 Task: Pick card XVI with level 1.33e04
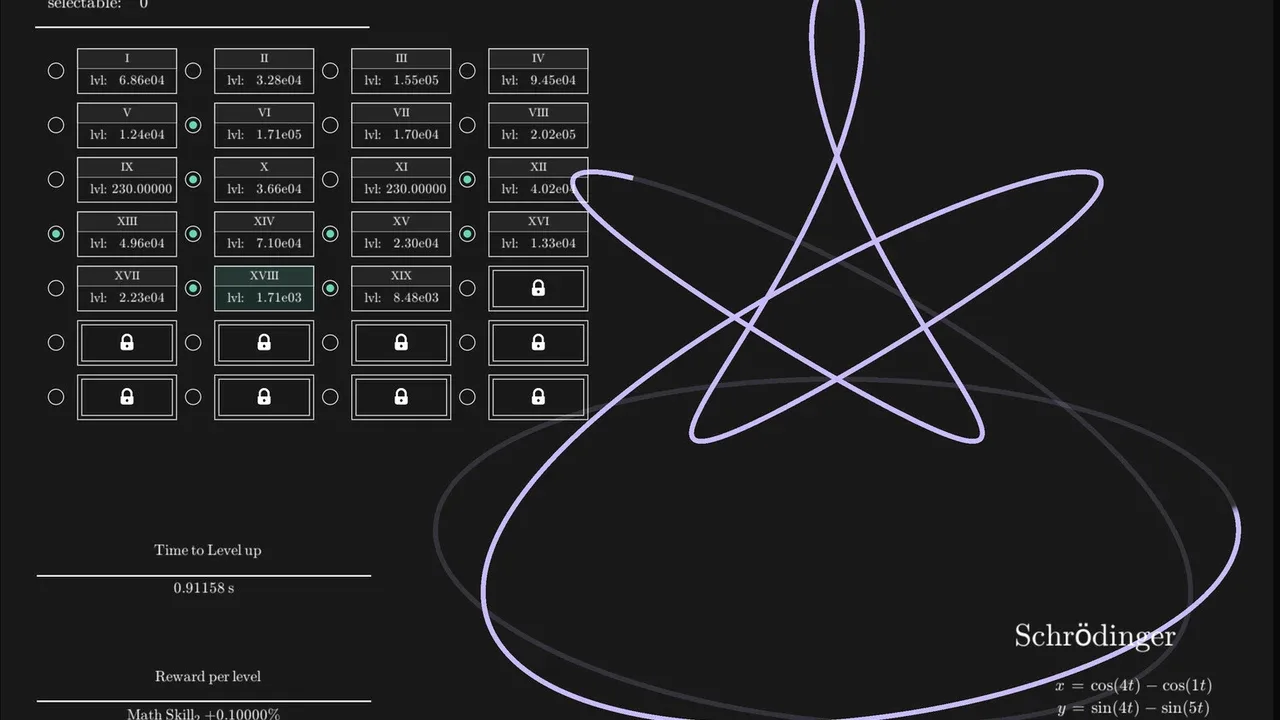(x=538, y=234)
